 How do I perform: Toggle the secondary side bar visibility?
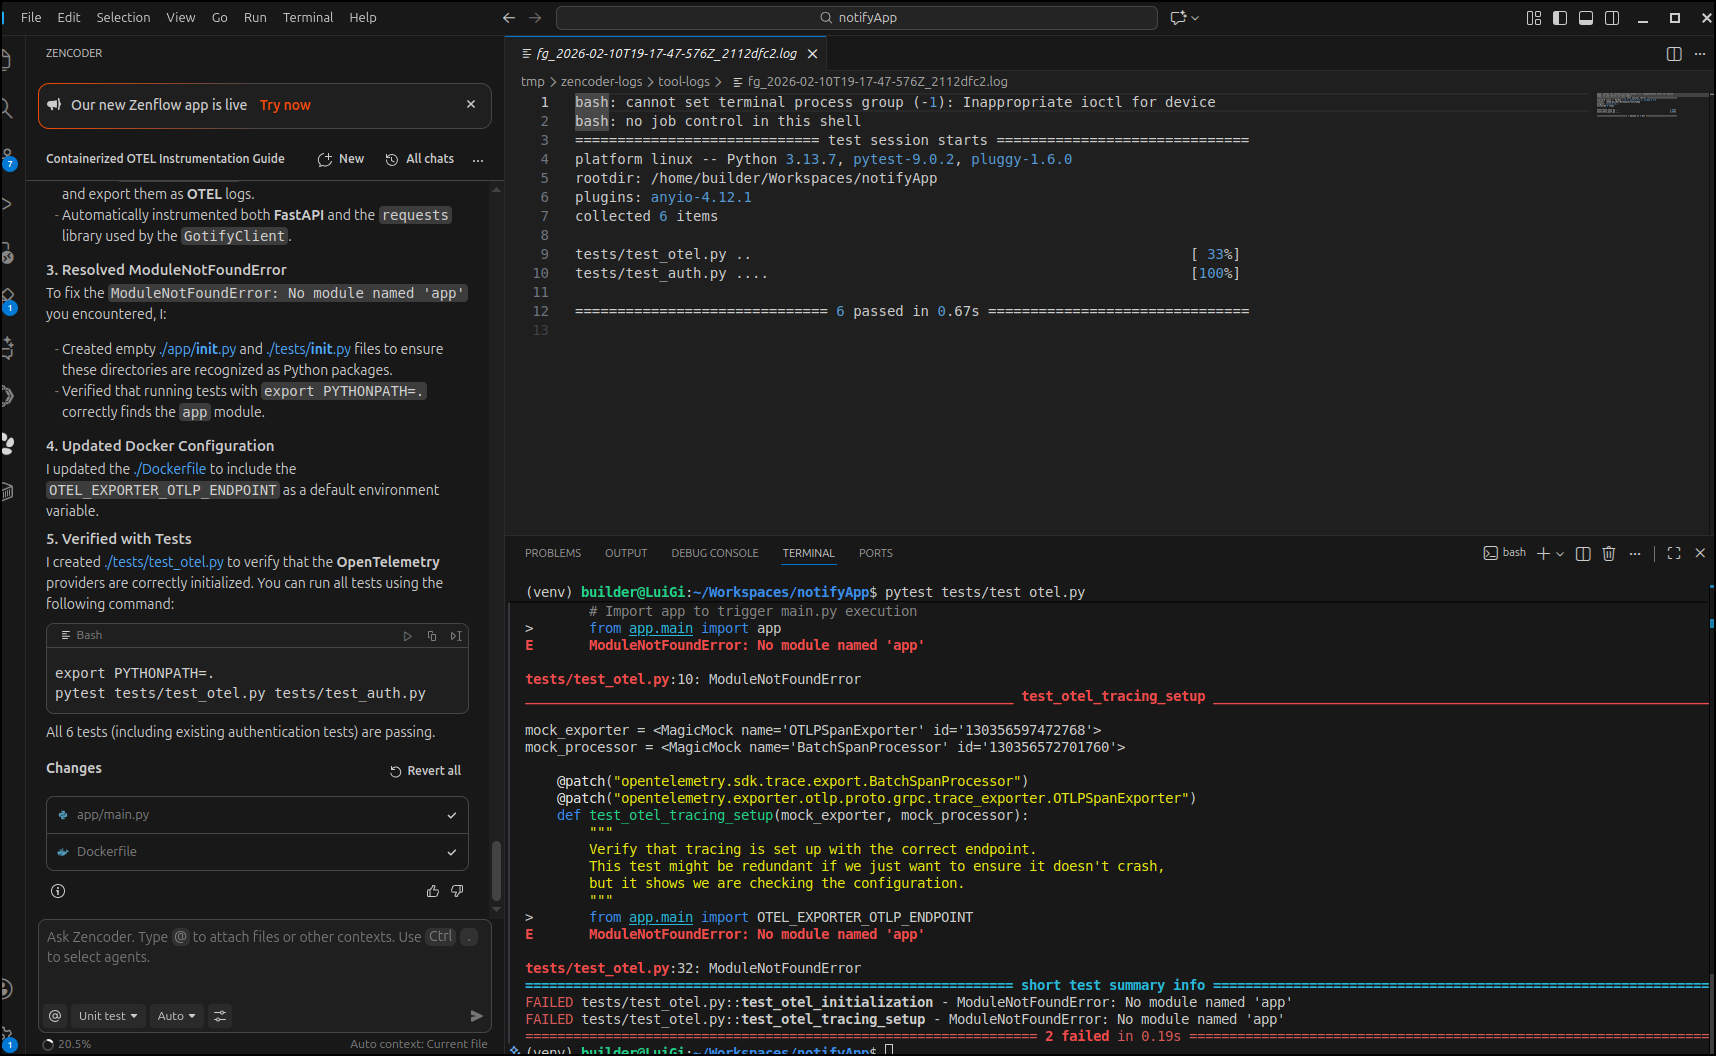coord(1612,18)
